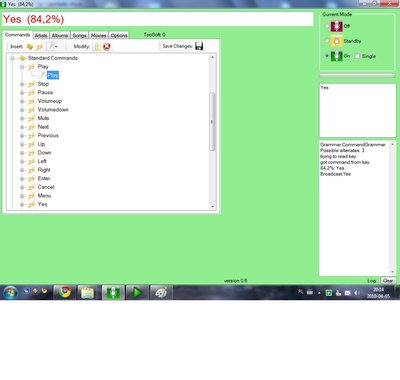Click command tree scroll down arrow

(x=212, y=207)
